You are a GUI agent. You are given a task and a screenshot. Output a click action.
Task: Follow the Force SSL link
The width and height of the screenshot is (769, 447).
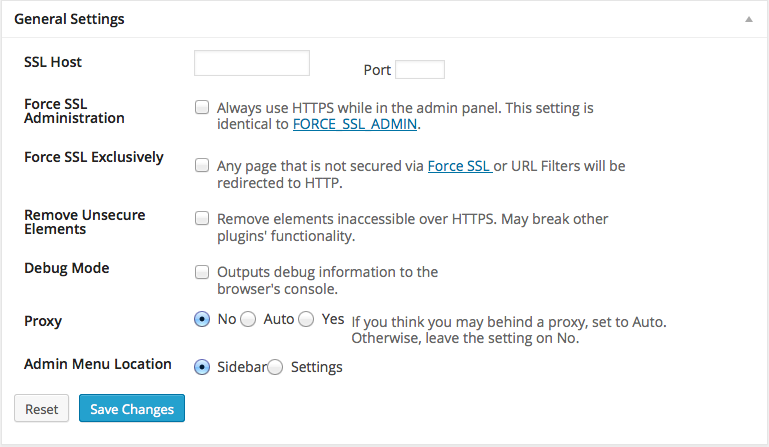click(x=459, y=166)
